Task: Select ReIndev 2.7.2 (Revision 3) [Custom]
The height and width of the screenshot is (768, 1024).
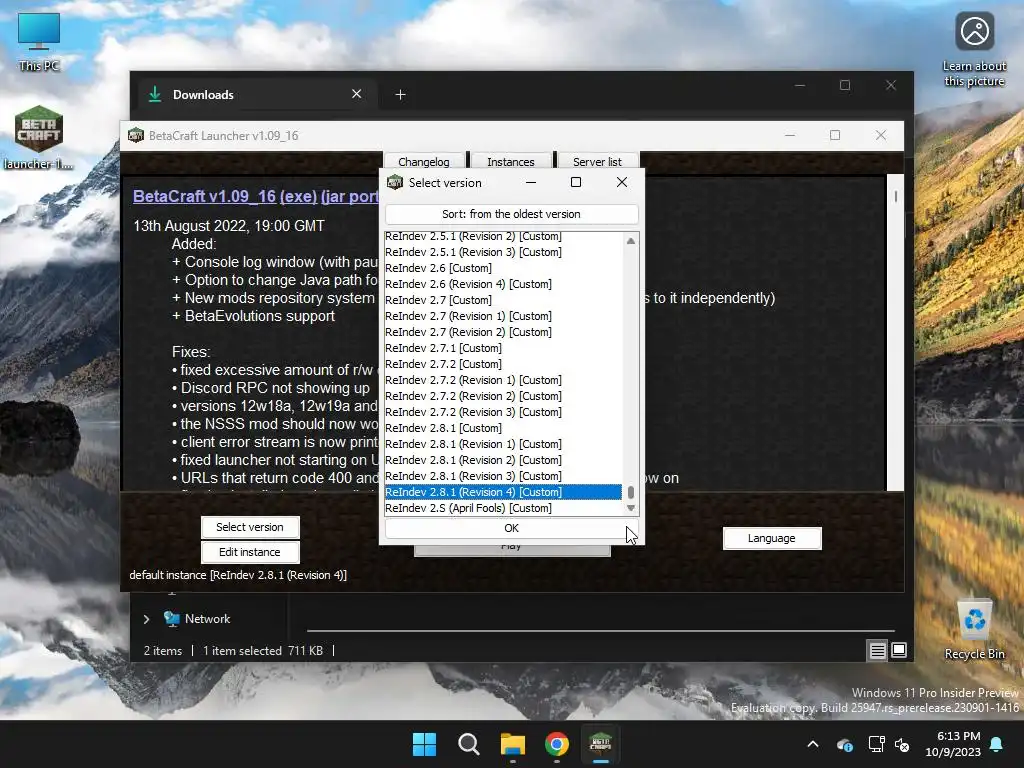Action: click(x=503, y=412)
